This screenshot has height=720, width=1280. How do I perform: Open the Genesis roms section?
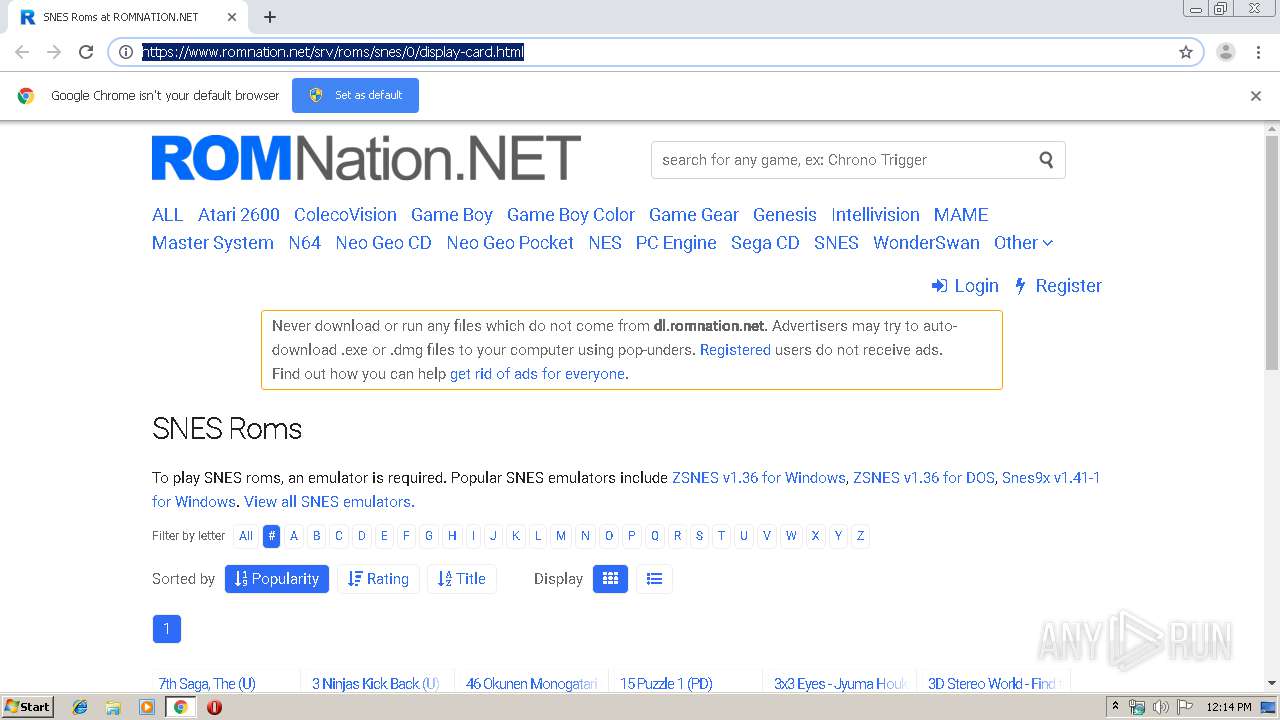(x=785, y=215)
